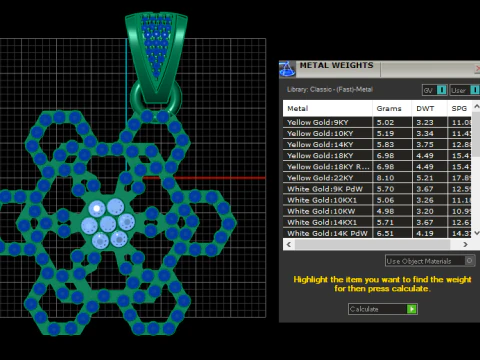Click the Grams column header

click(392, 108)
